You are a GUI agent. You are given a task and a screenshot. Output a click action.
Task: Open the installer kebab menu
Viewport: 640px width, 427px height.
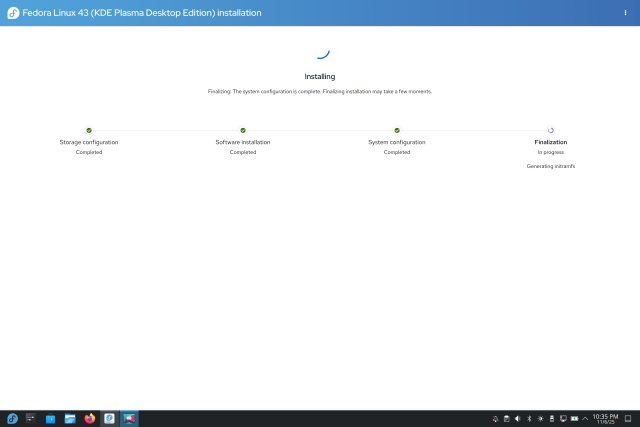coord(625,13)
